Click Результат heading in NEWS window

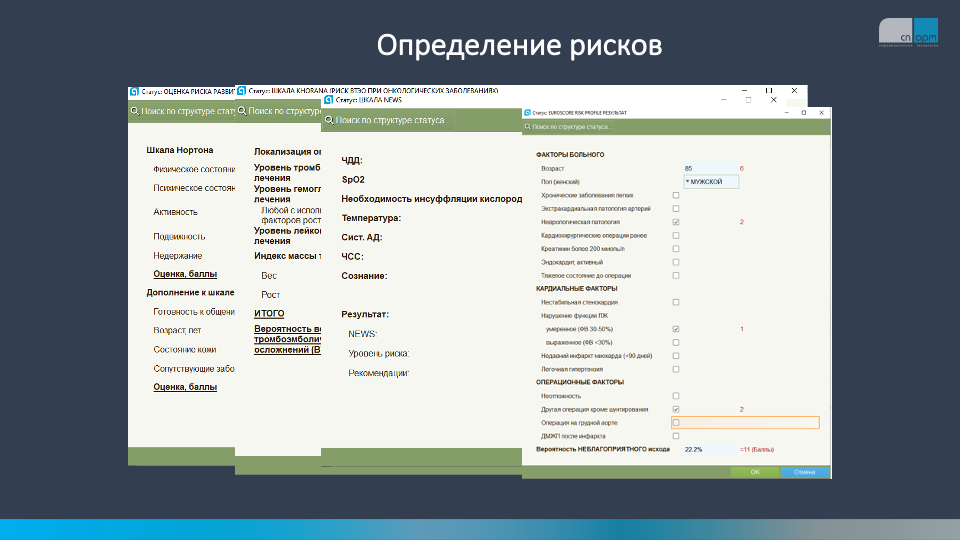[365, 314]
